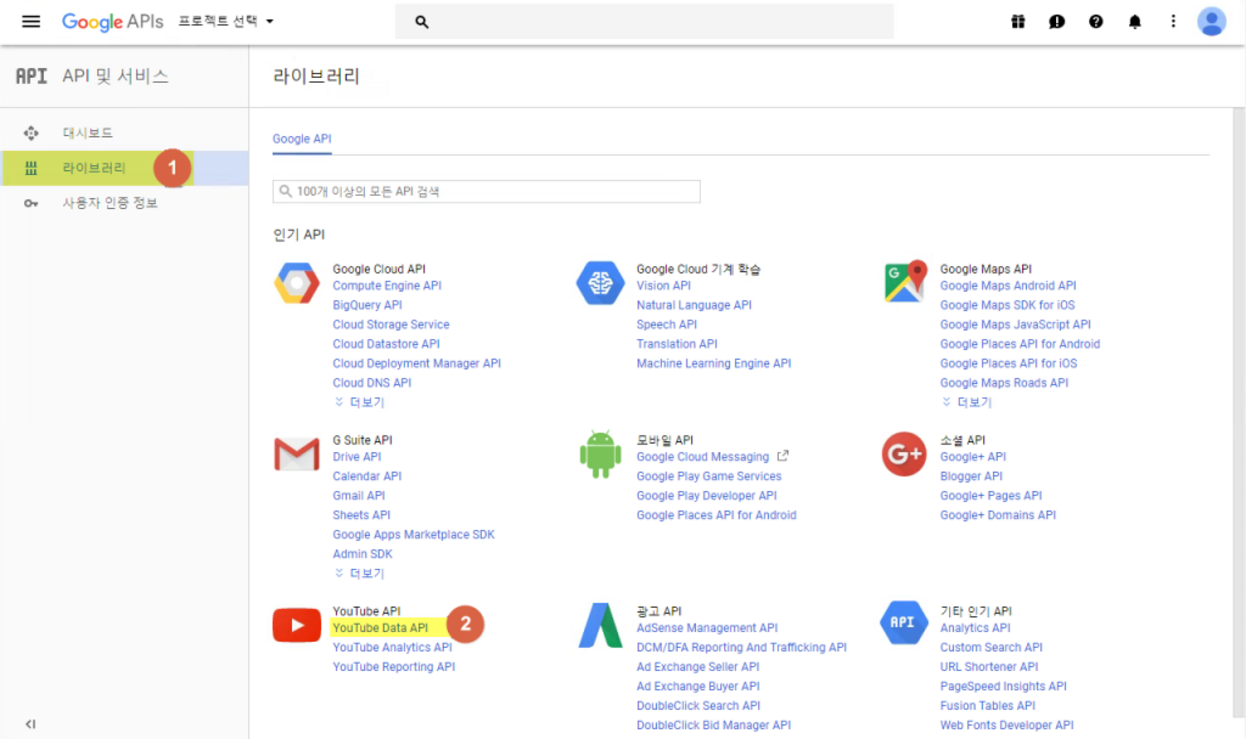Click the Gmail G Suite icon

click(297, 455)
